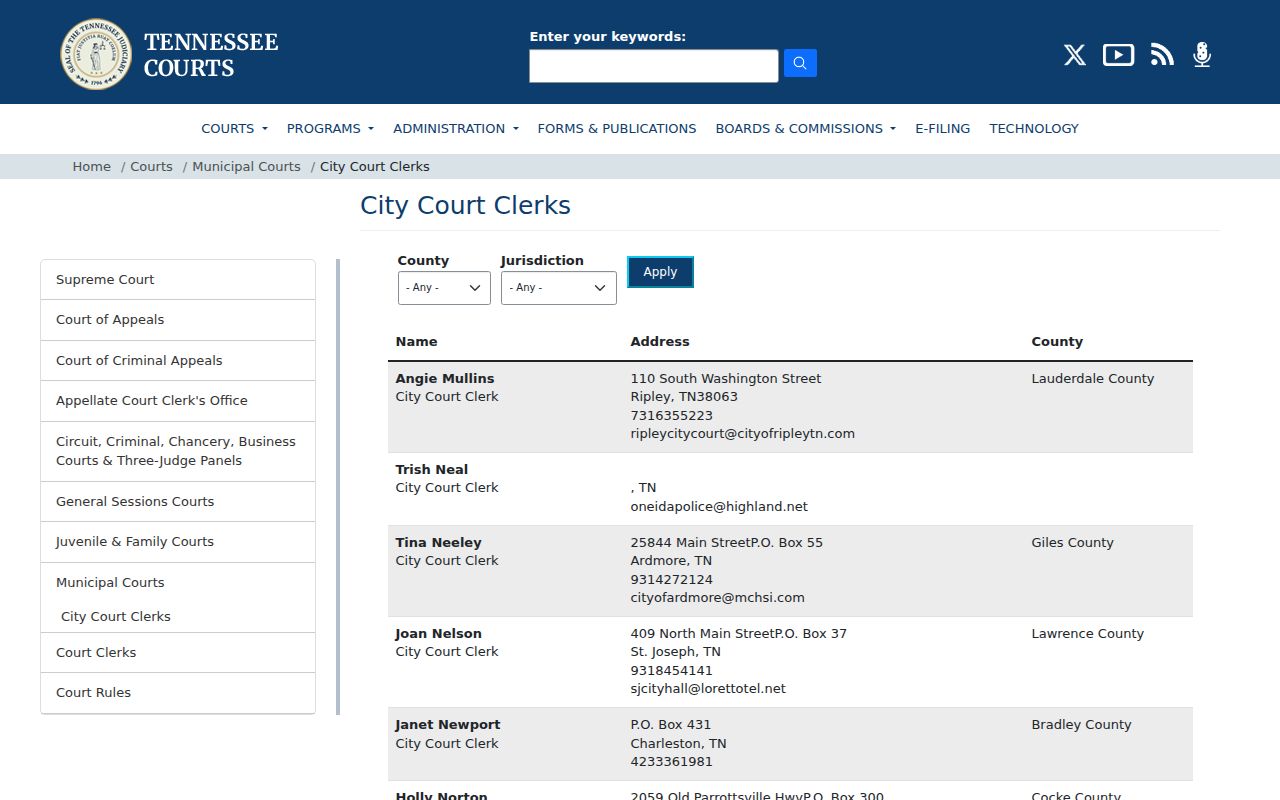Open the County filter dropdown
Viewport: 1280px width, 800px height.
click(x=444, y=288)
